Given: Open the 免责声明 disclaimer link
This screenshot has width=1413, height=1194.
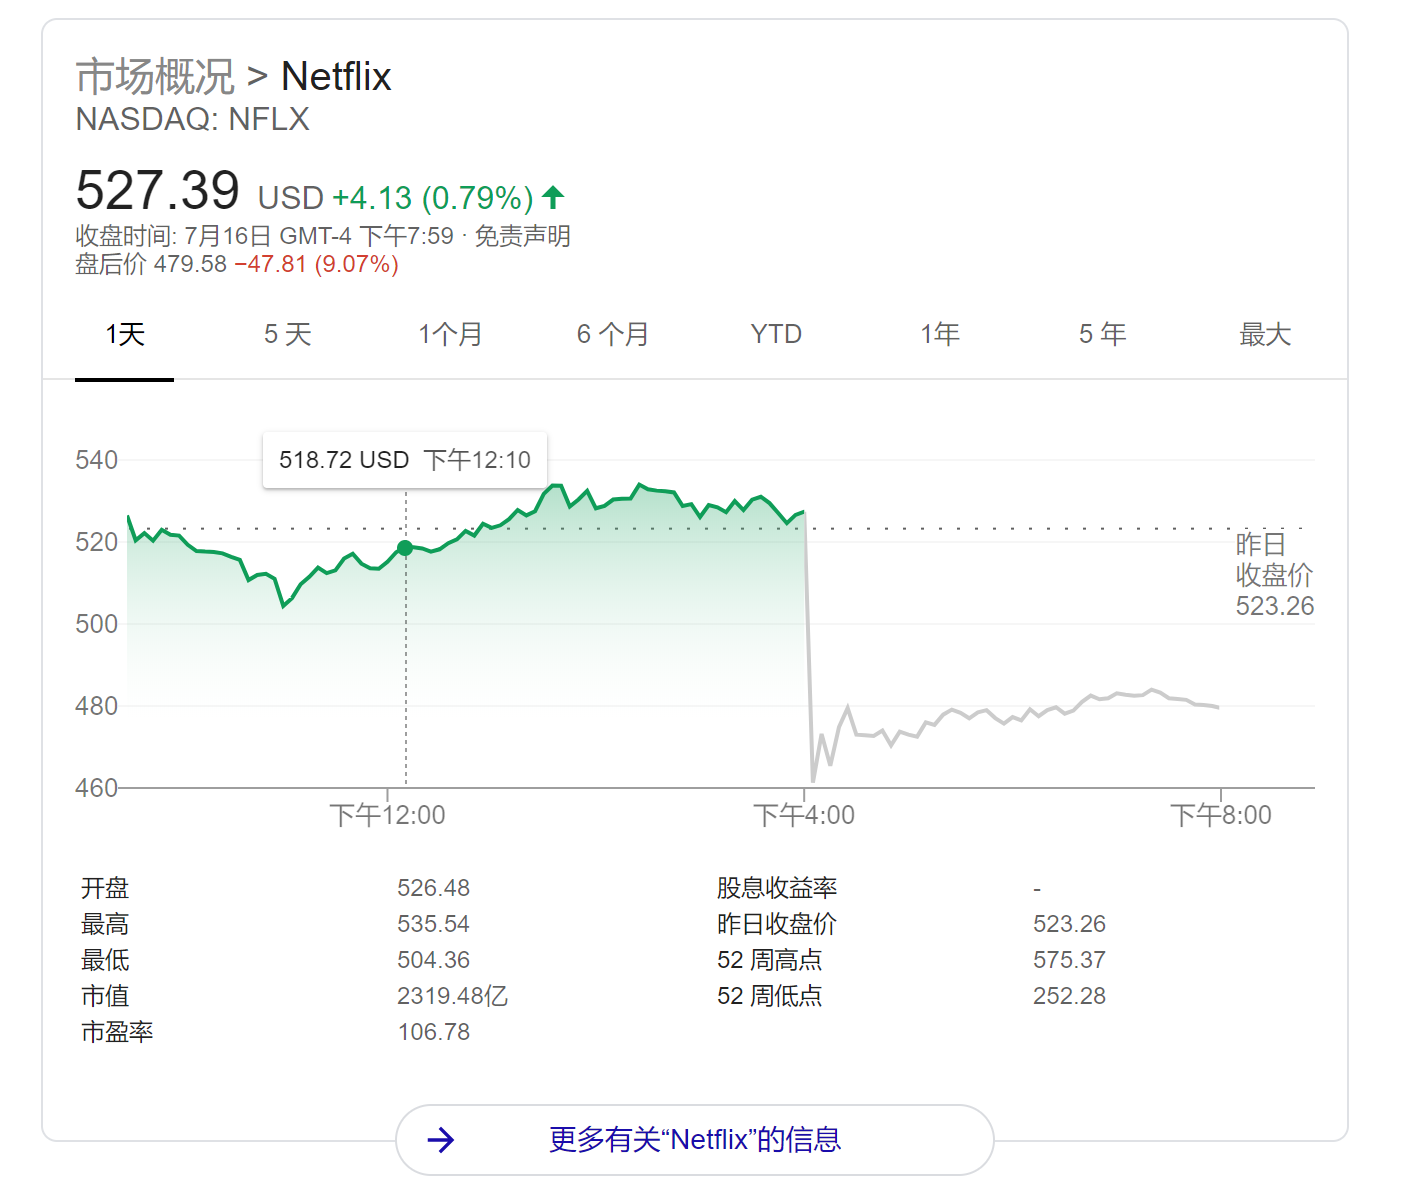Looking at the screenshot, I should [522, 237].
